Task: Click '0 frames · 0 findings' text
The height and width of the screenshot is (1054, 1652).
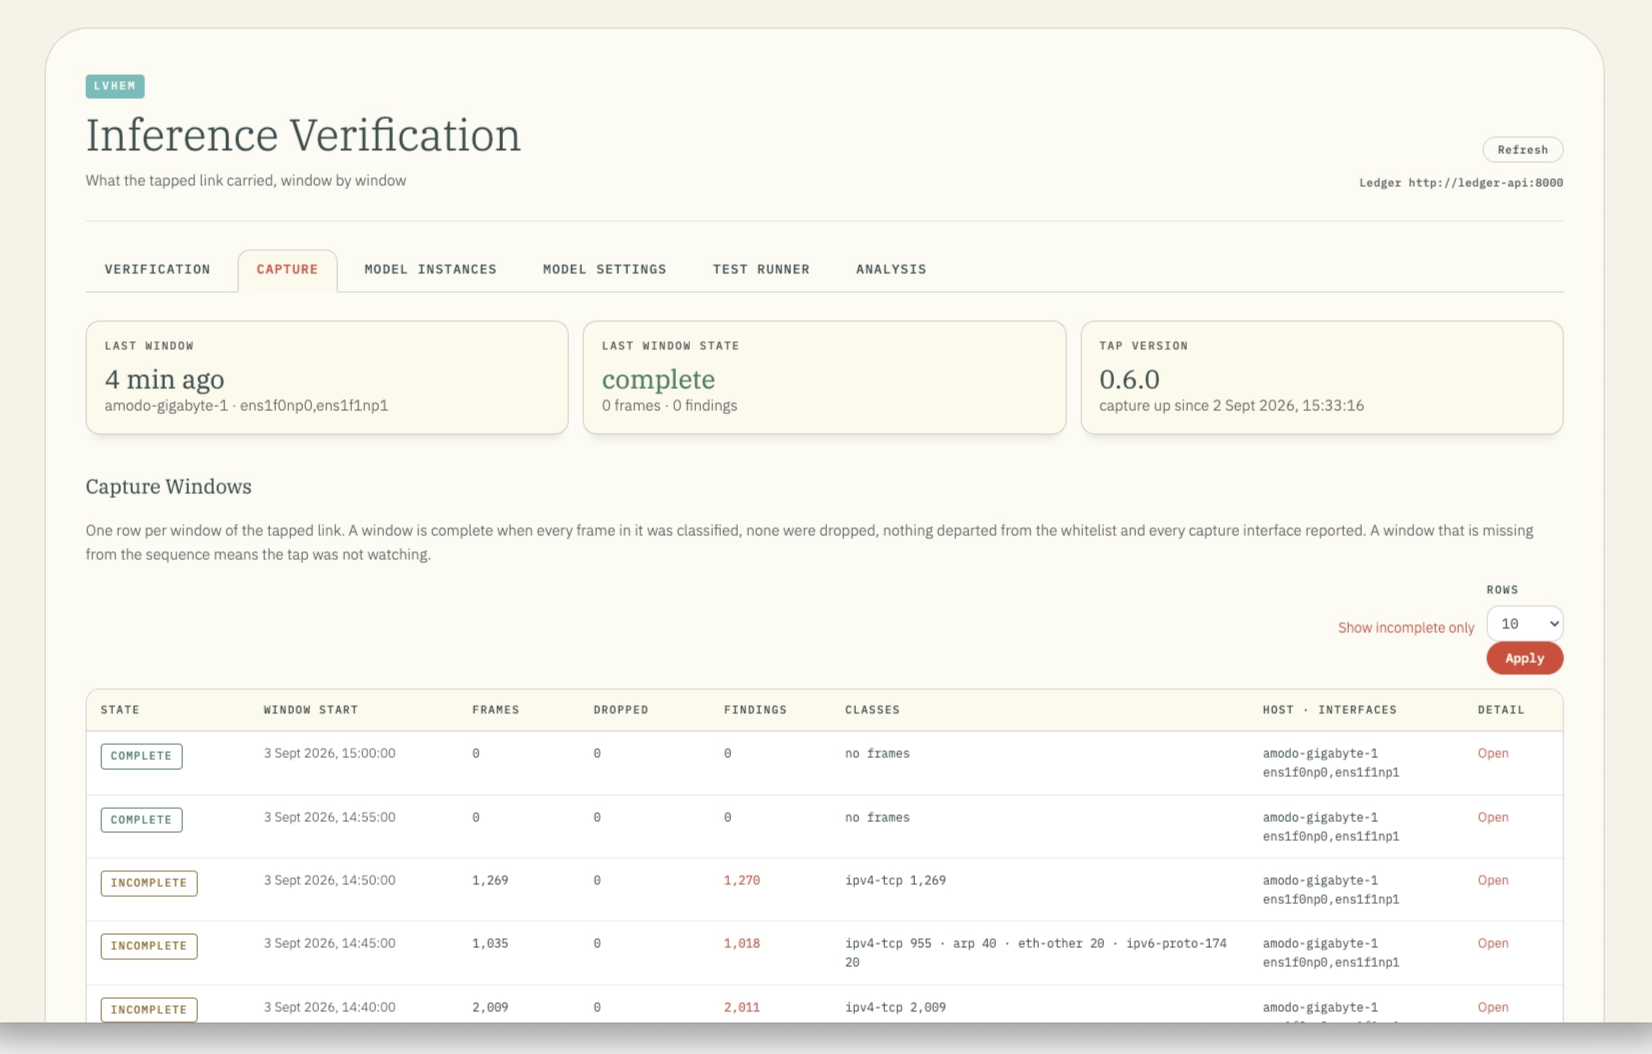Action: click(669, 406)
